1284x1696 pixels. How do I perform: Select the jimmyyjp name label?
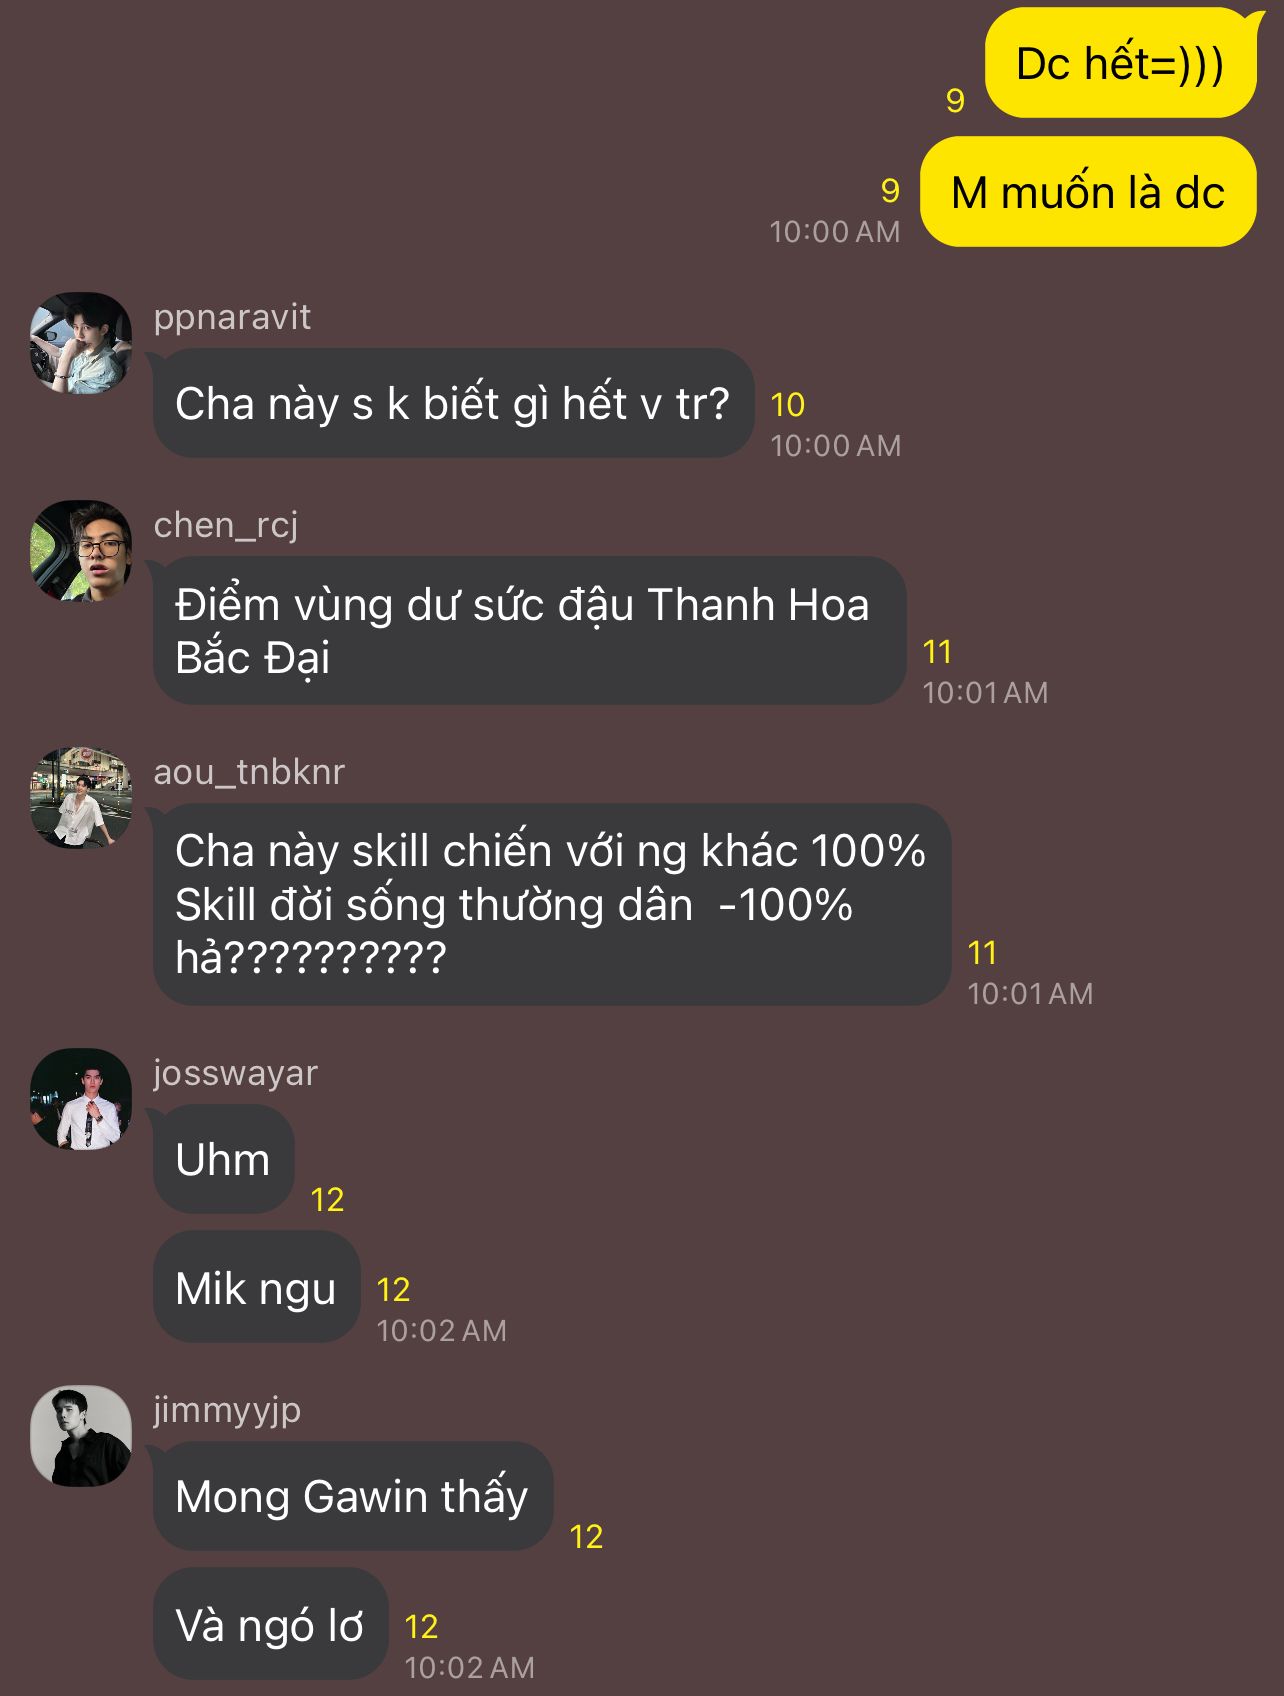[227, 1410]
